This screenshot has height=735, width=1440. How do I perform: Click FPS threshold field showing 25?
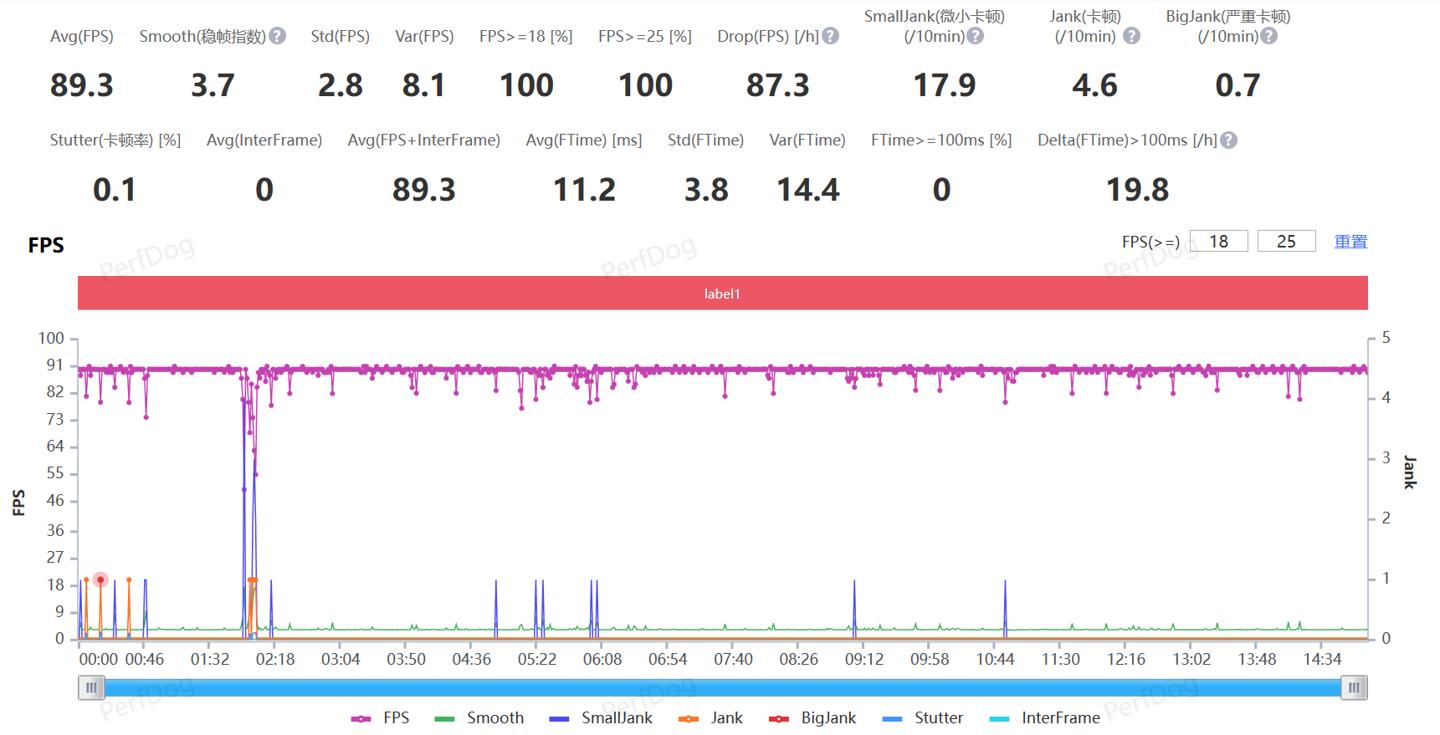click(x=1286, y=241)
